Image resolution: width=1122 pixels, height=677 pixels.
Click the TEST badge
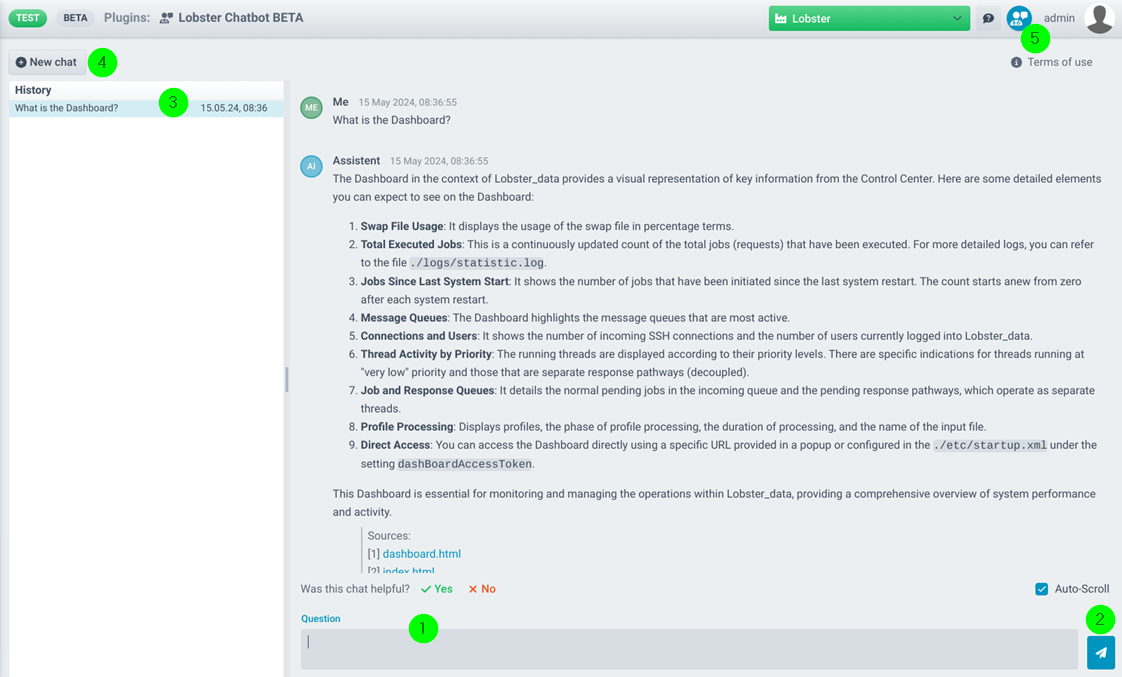(x=28, y=18)
